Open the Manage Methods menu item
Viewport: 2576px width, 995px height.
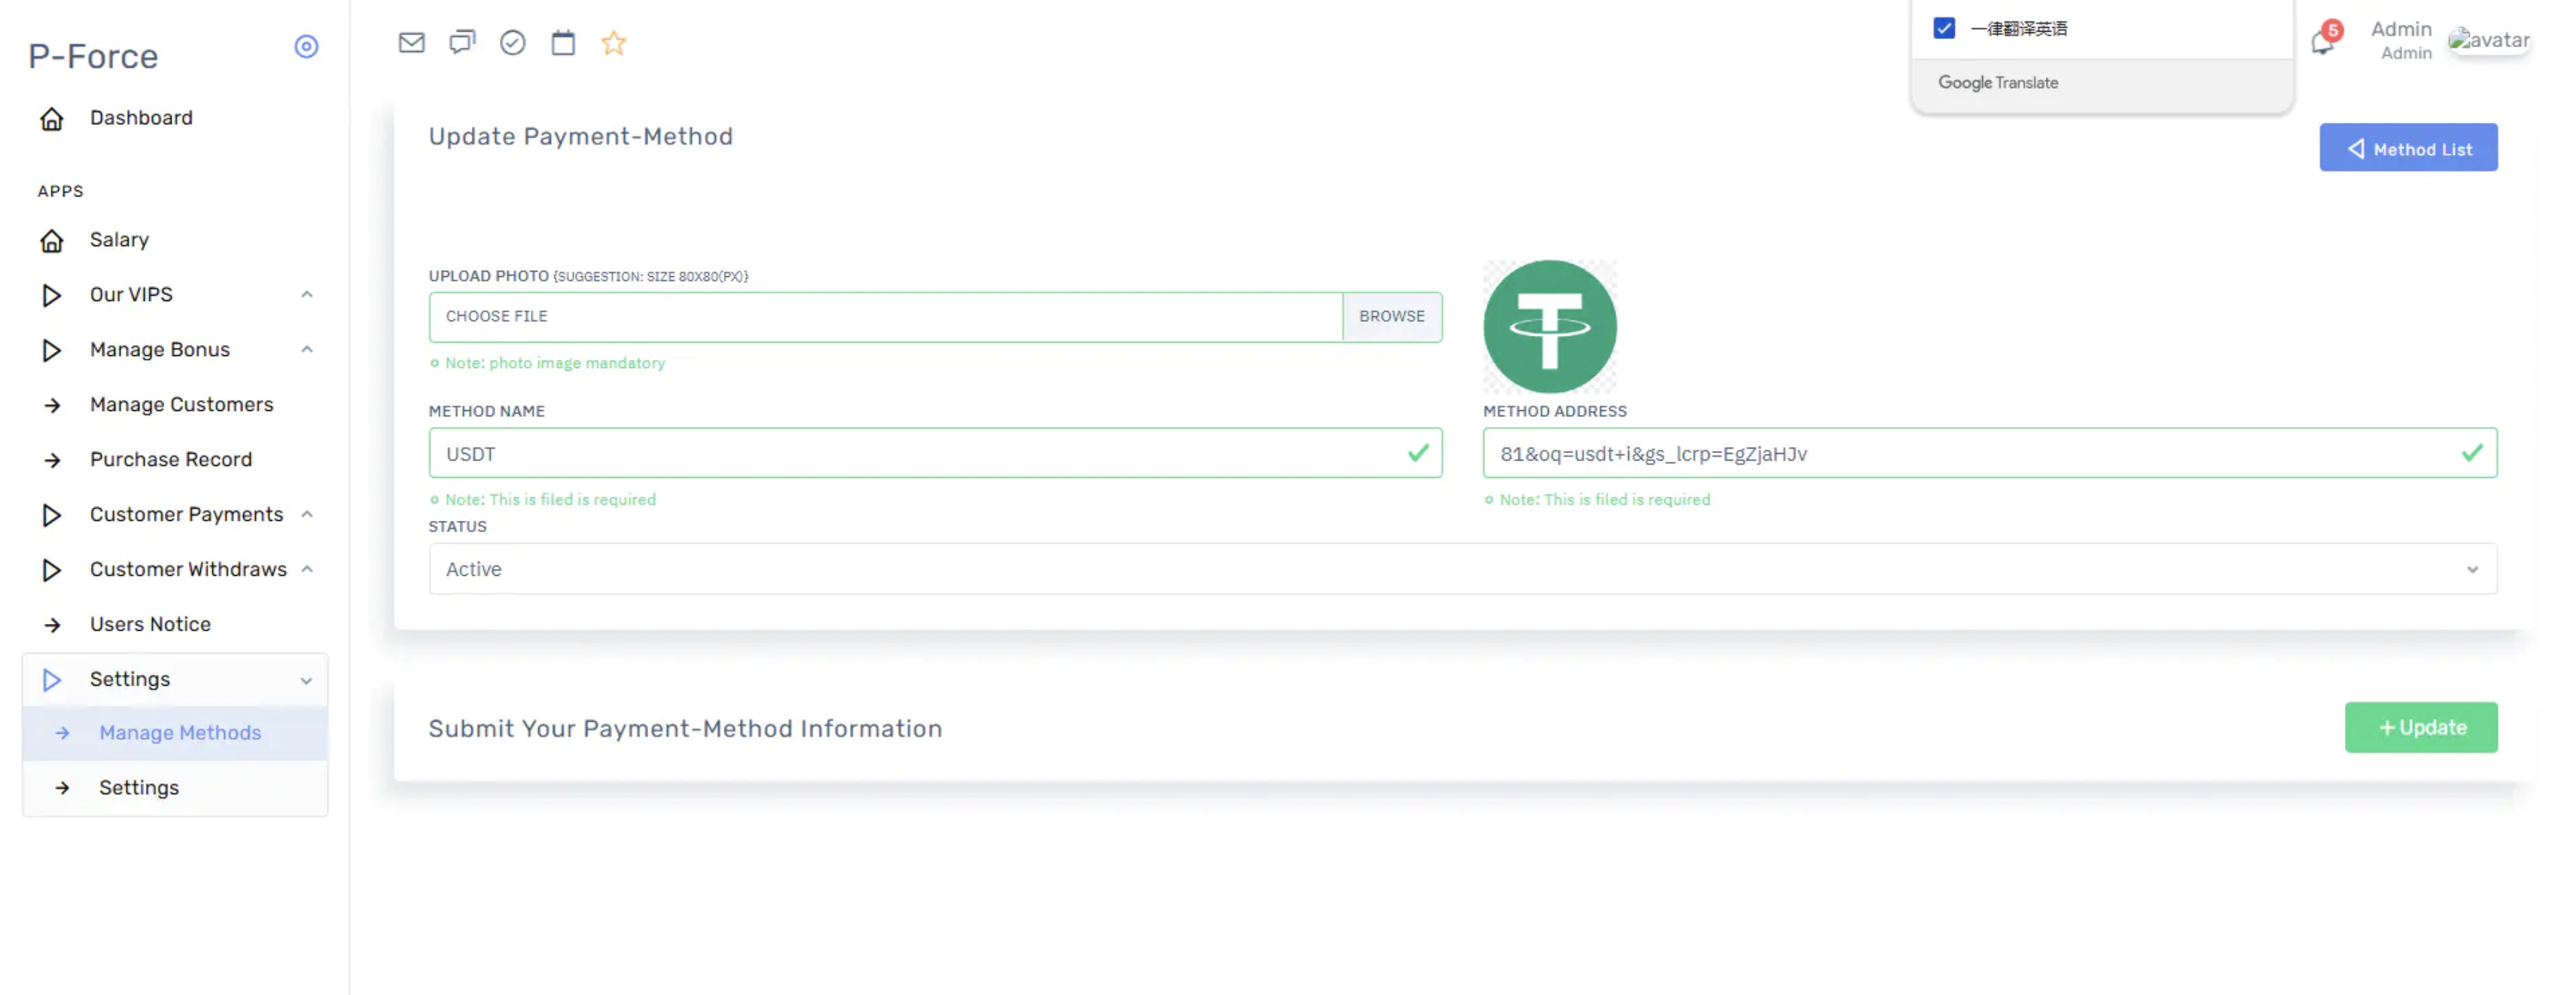click(179, 732)
